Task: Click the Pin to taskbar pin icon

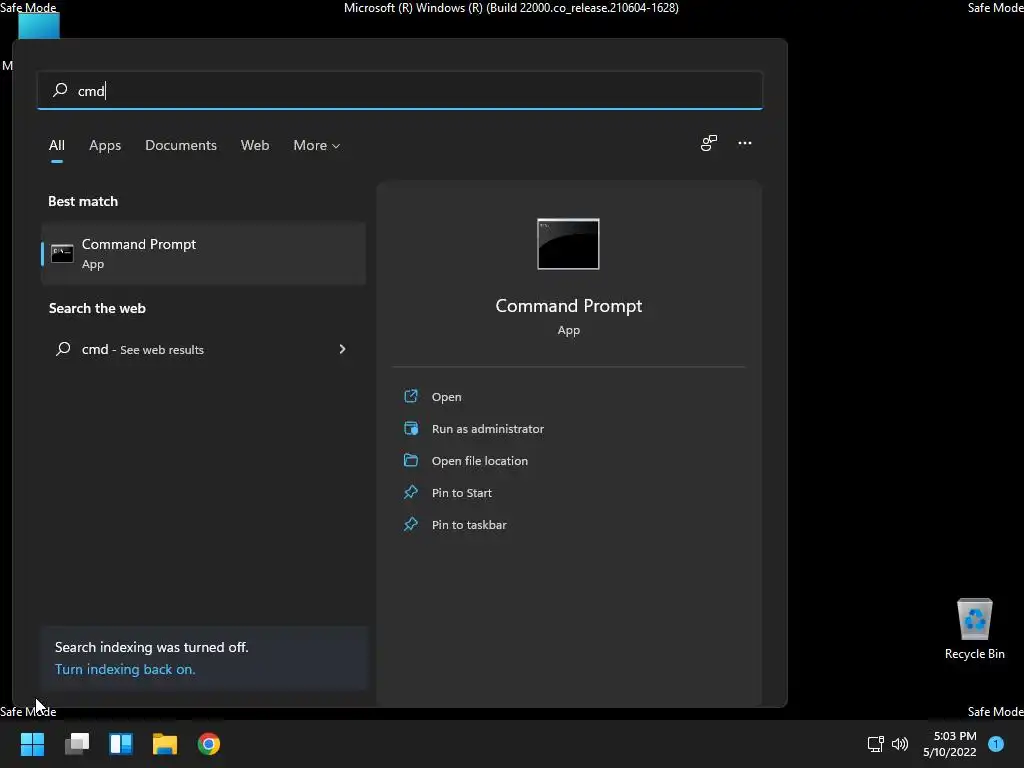Action: tap(411, 524)
